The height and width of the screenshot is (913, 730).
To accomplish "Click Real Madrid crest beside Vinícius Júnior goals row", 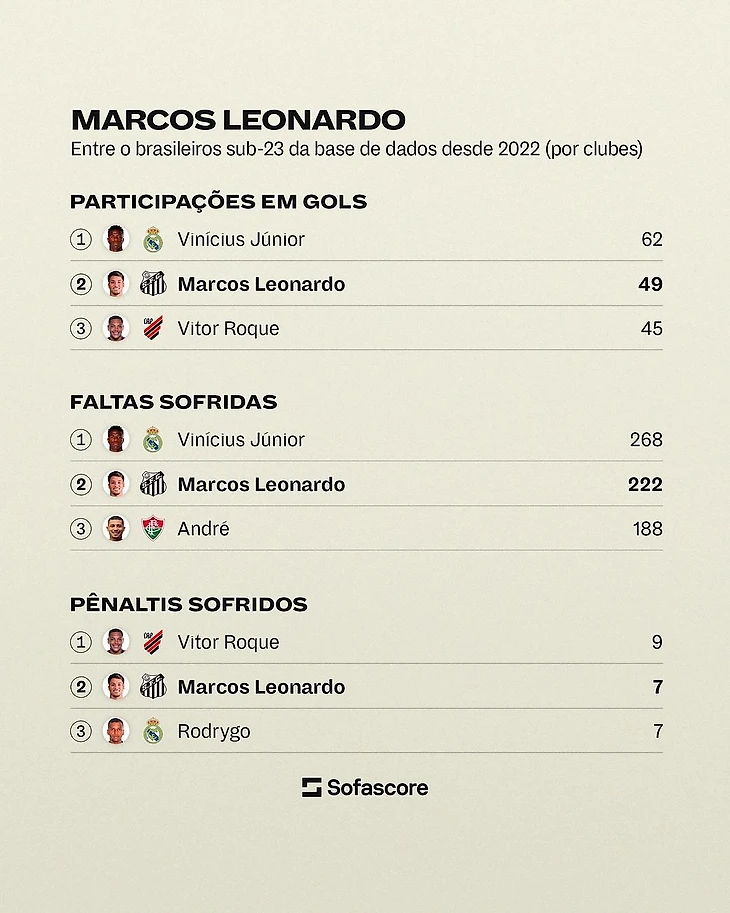I will pyautogui.click(x=153, y=239).
